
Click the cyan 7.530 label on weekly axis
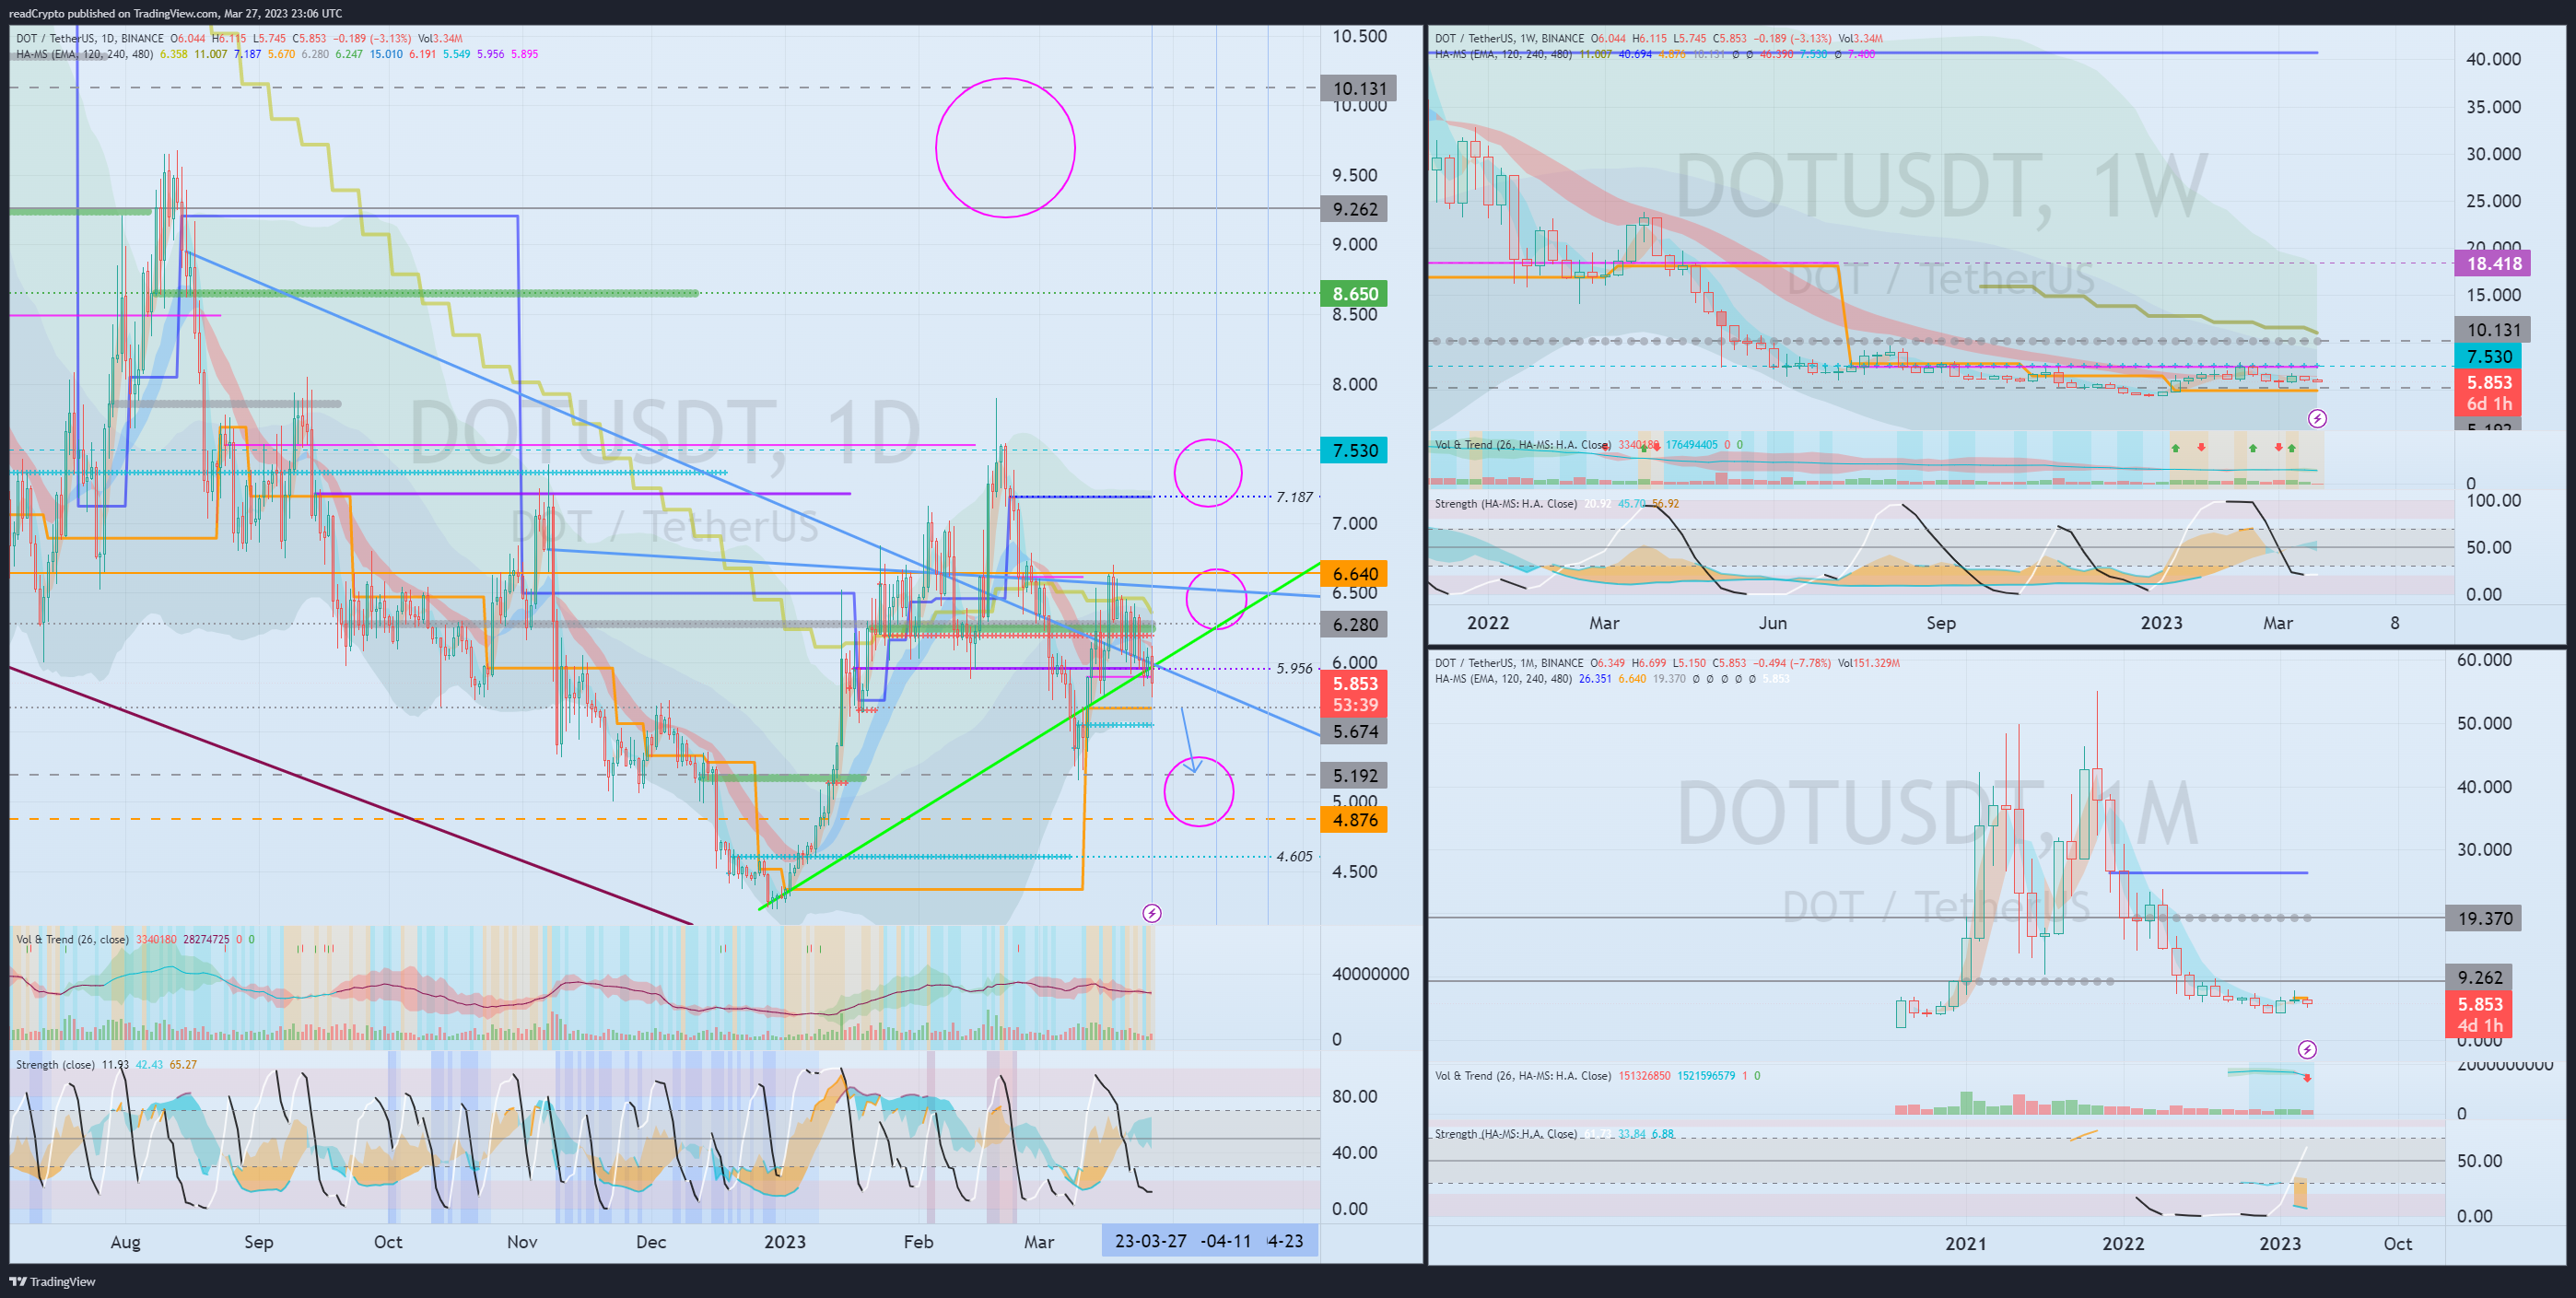[2488, 357]
